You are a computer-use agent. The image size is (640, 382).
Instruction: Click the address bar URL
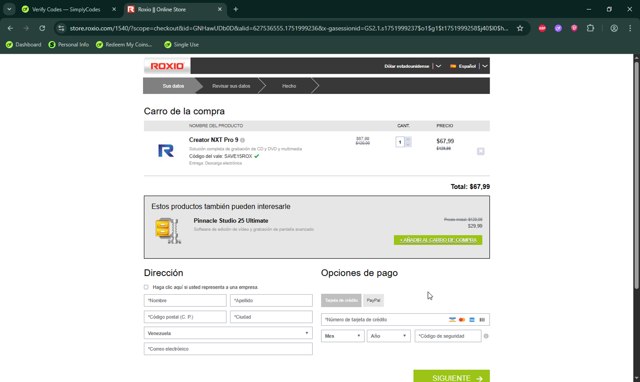[x=289, y=28]
